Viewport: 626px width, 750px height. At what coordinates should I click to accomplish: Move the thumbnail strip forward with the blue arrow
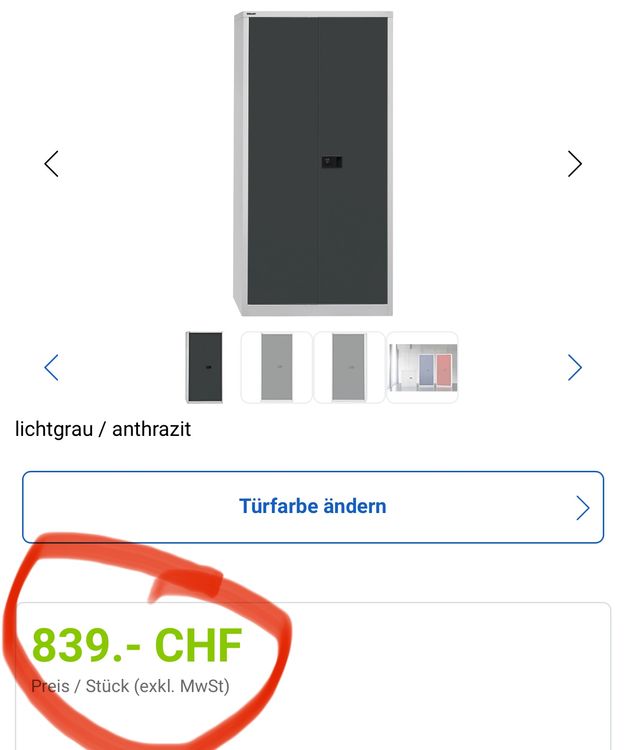pos(574,367)
